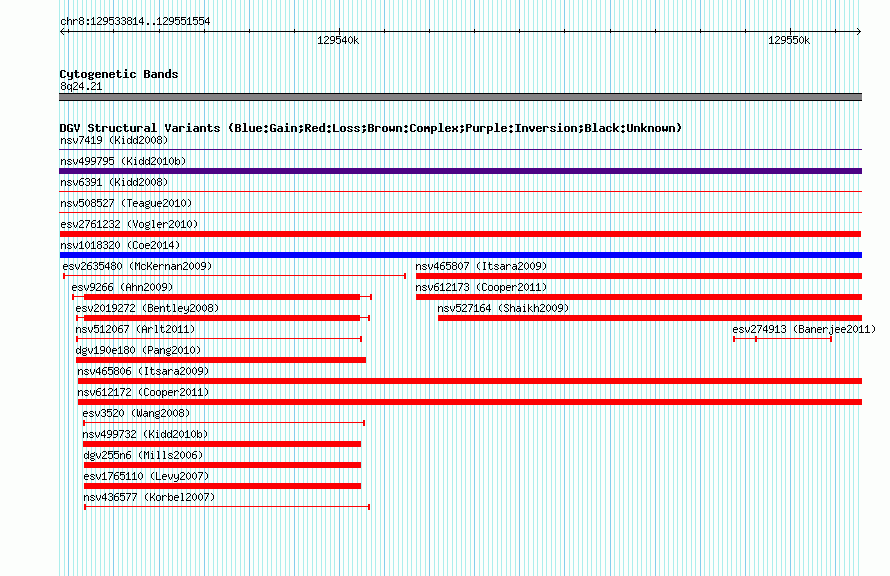The image size is (890, 576).
Task: Open the nsv6391 (Kidd2008) variant label
Action: (114, 182)
